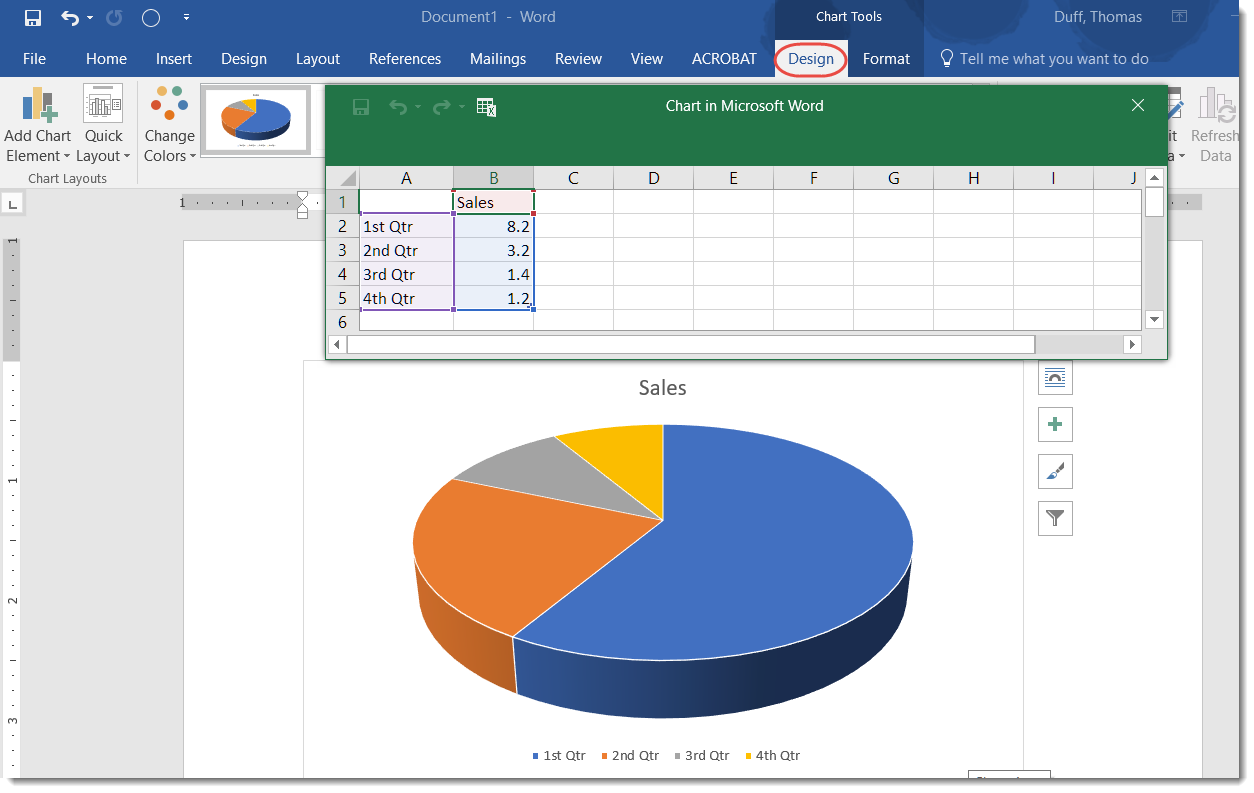Open Chart Styles with the brush icon
The image size is (1254, 793).
pos(1055,471)
